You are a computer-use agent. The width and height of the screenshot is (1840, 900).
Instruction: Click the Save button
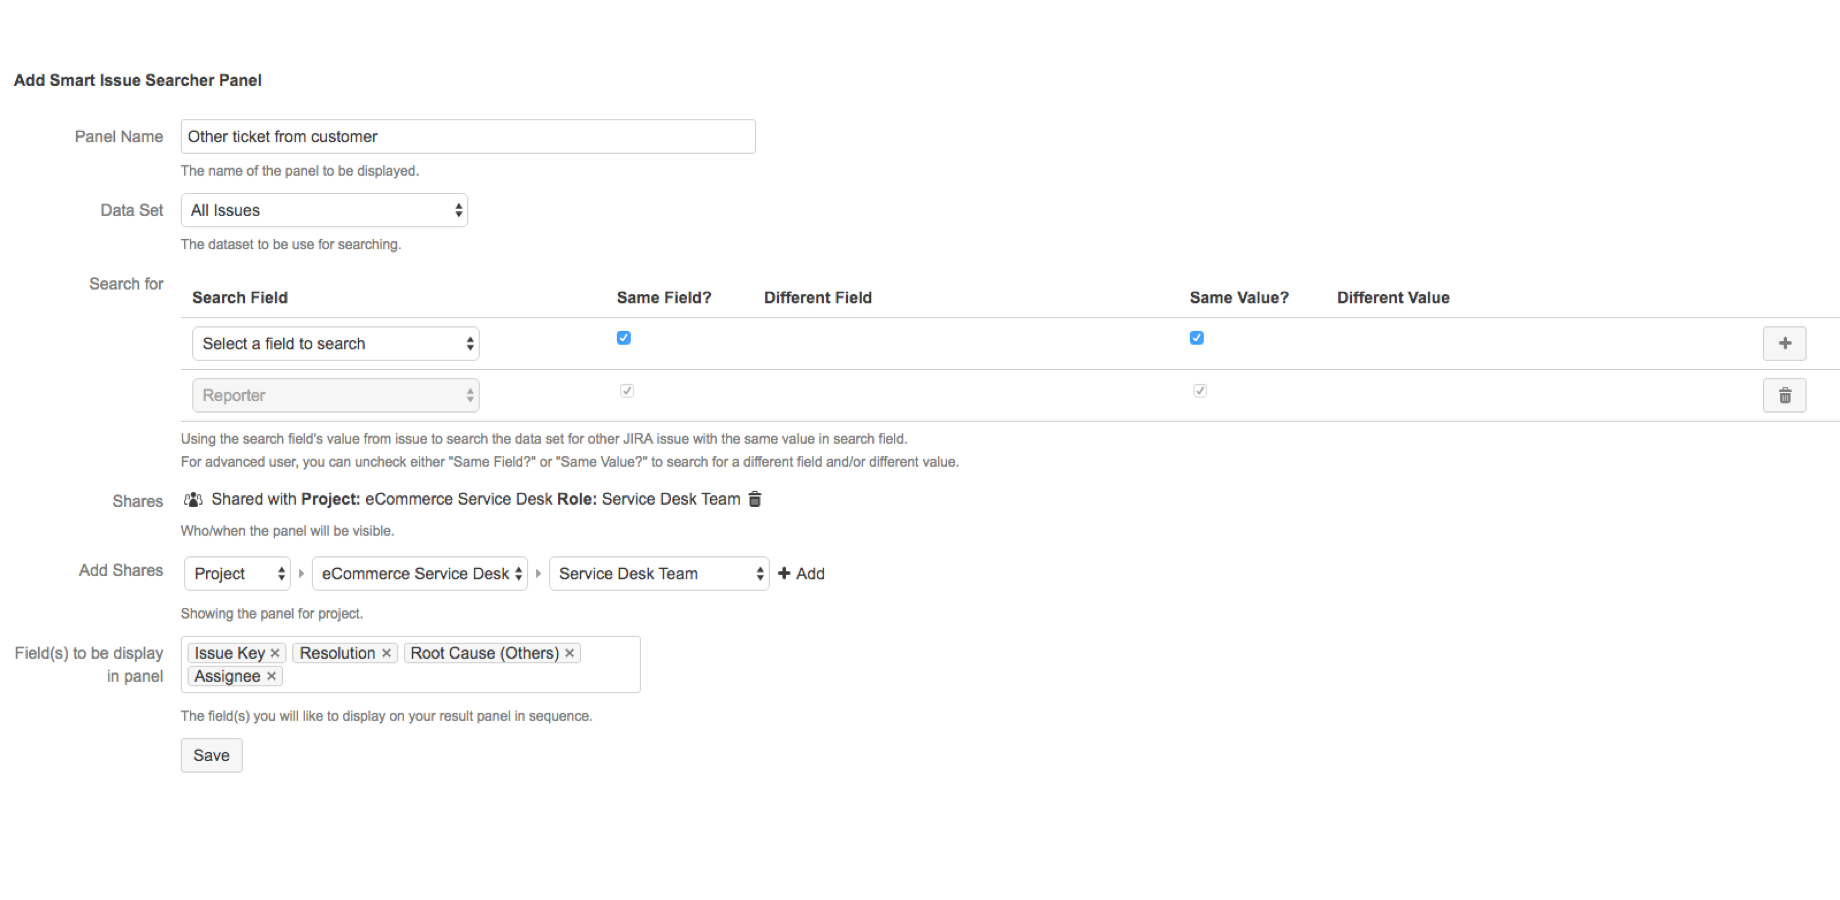pos(211,755)
